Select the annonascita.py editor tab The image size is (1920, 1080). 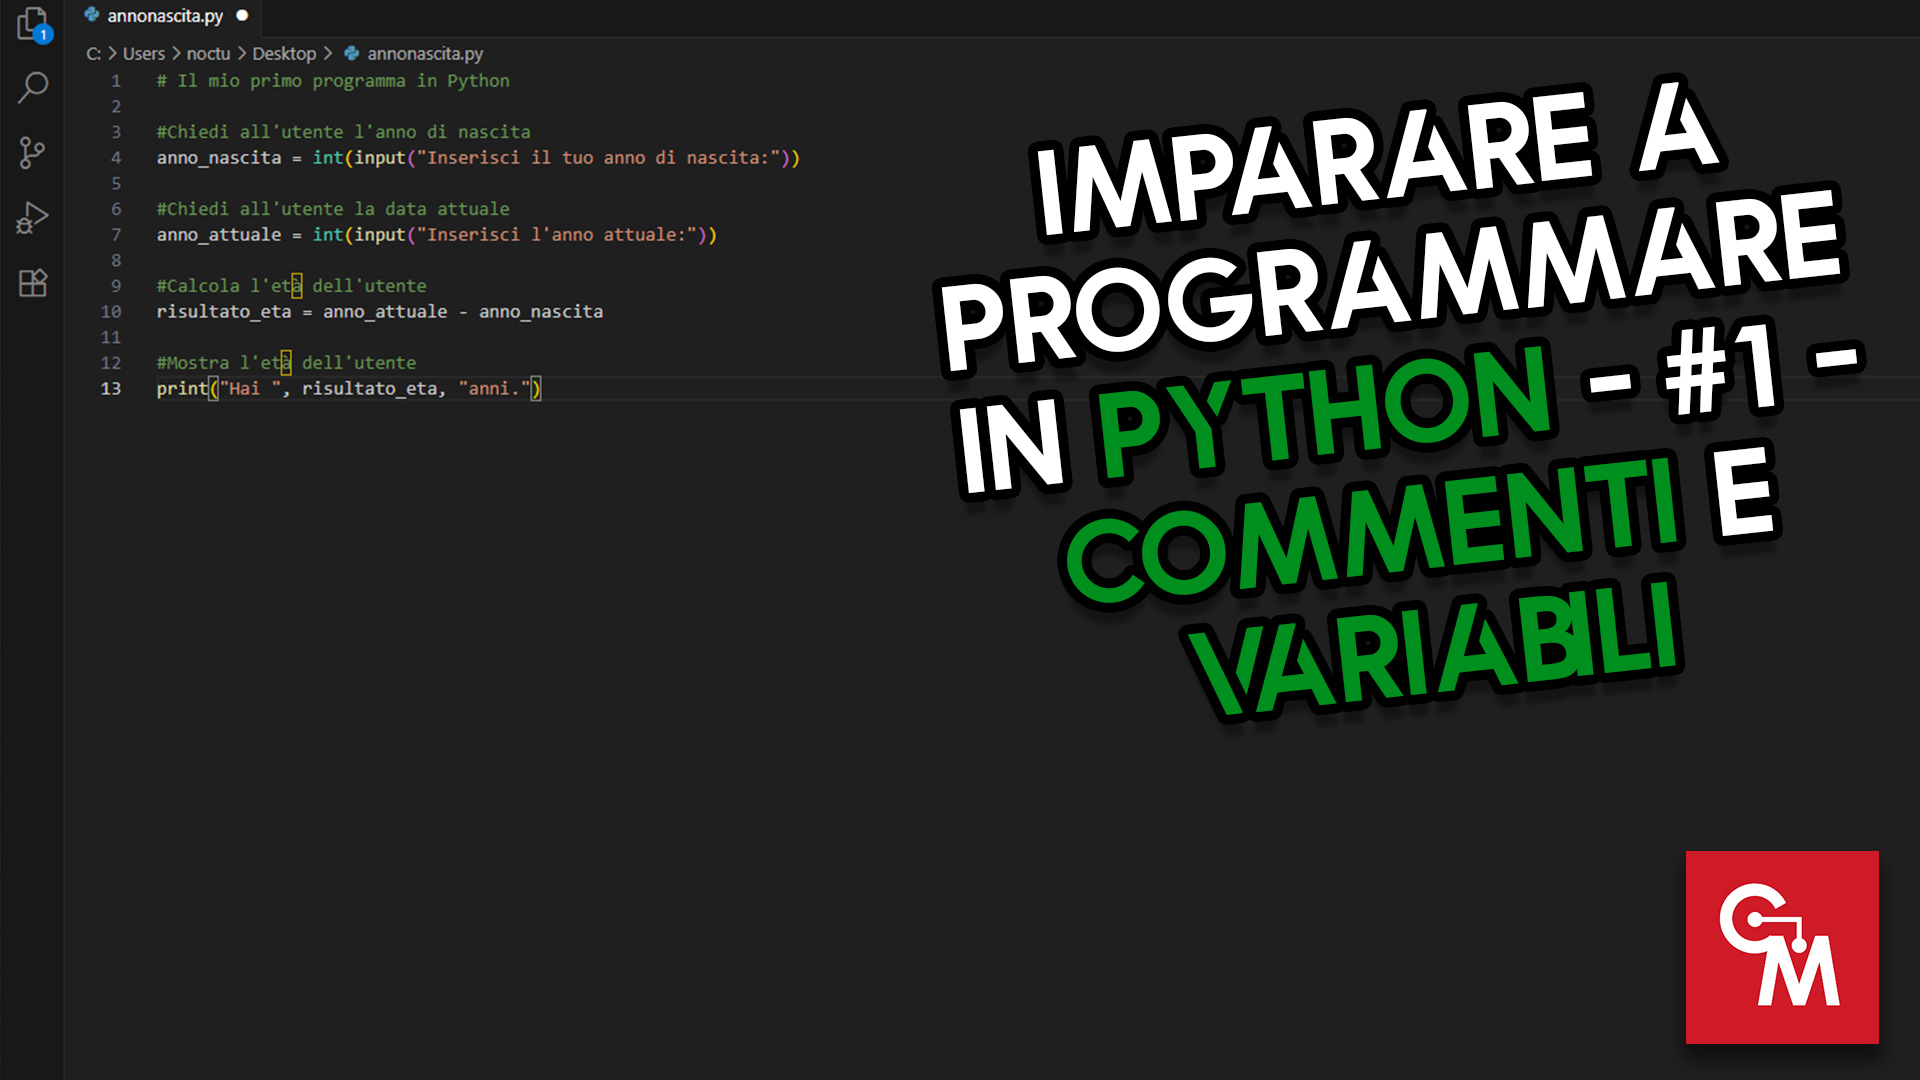[x=165, y=16]
